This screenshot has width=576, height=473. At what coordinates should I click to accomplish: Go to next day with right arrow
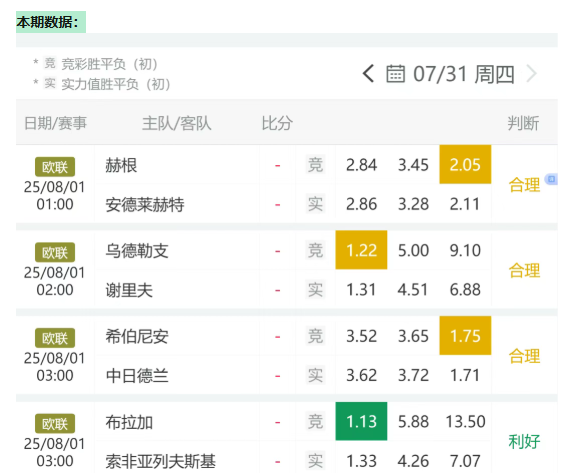[532, 74]
